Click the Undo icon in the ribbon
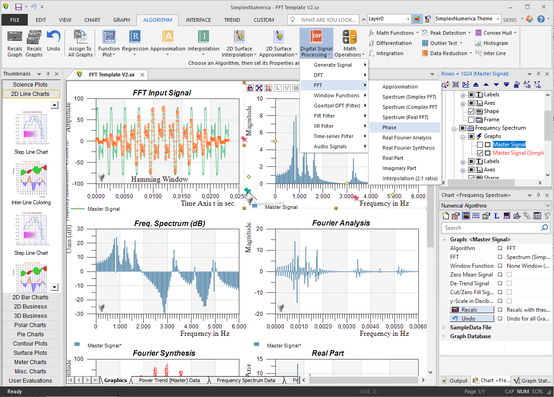The image size is (554, 397). coord(53,41)
